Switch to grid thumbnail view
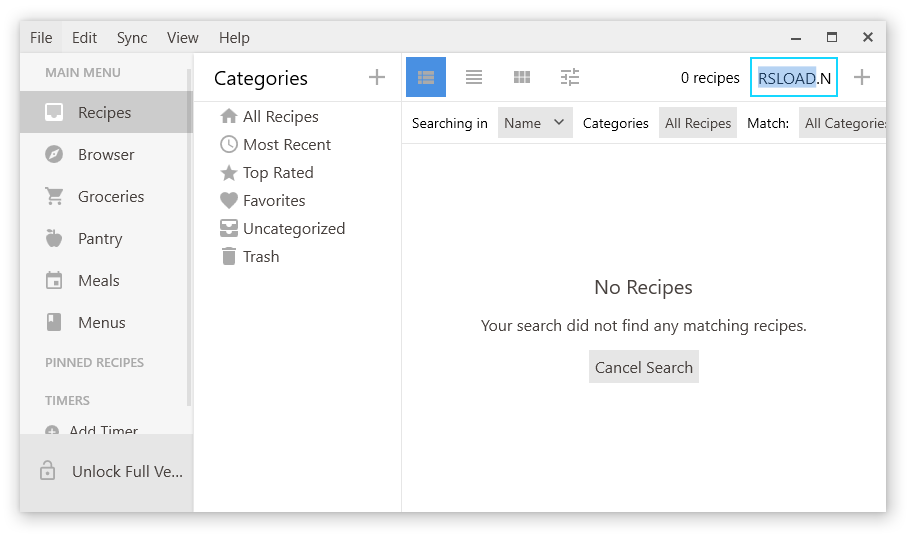The width and height of the screenshot is (912, 541). [x=522, y=77]
